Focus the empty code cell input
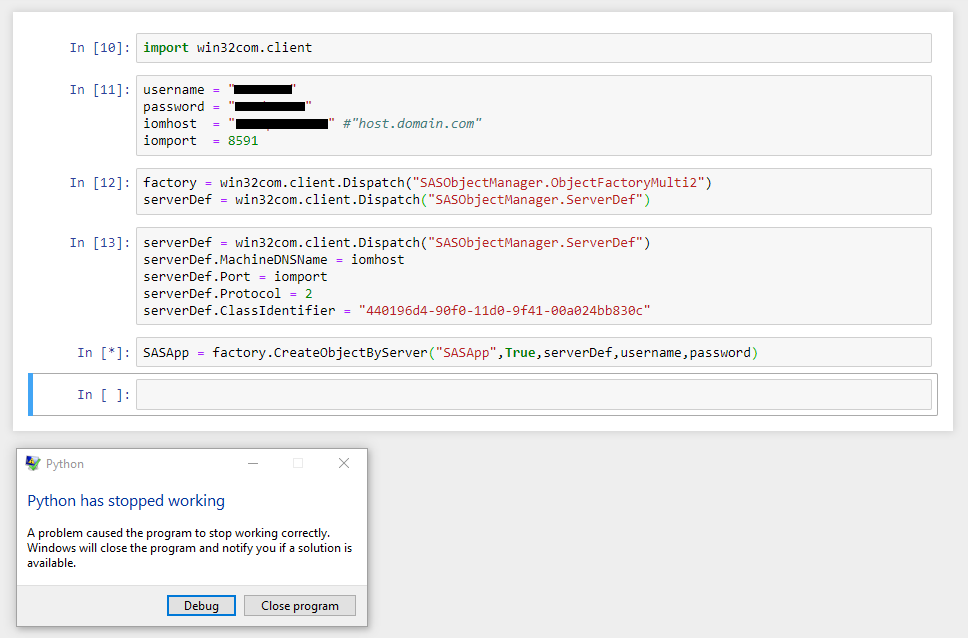 pos(533,395)
